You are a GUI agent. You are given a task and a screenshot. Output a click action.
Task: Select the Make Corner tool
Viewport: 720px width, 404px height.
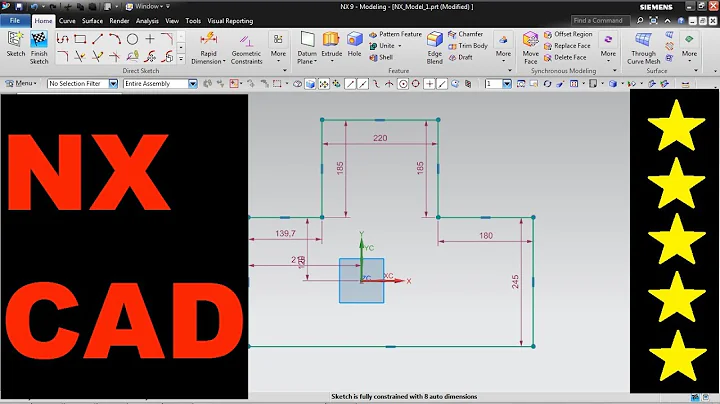[115, 56]
